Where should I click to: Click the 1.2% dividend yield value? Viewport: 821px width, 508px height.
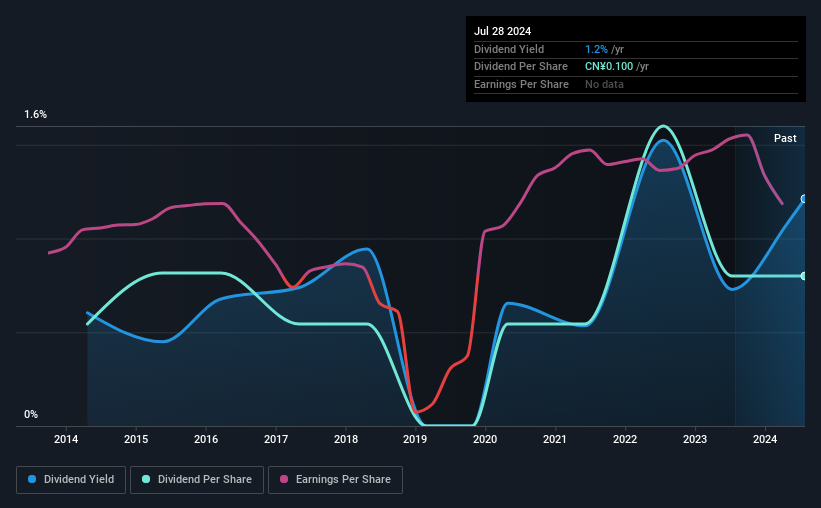tap(596, 49)
